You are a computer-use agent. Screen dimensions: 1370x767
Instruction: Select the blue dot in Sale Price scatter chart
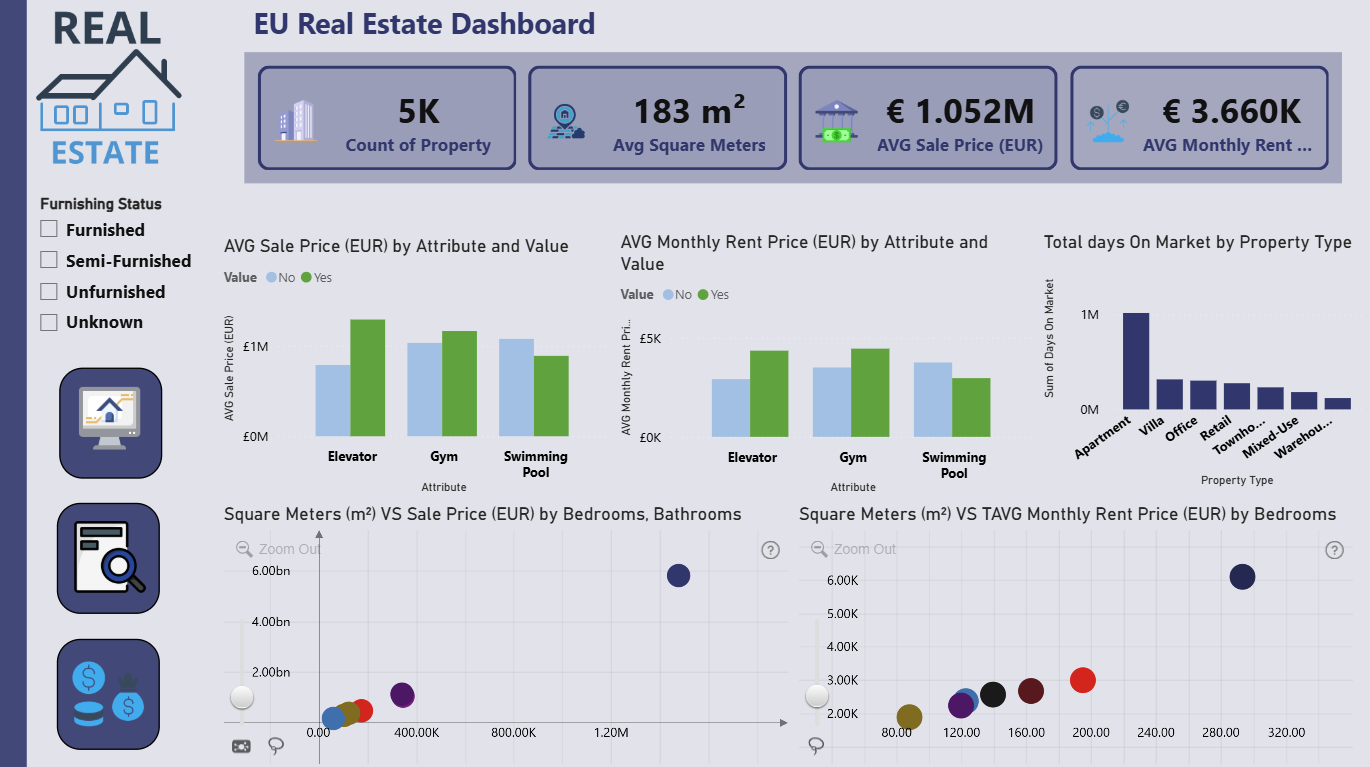pyautogui.click(x=334, y=718)
